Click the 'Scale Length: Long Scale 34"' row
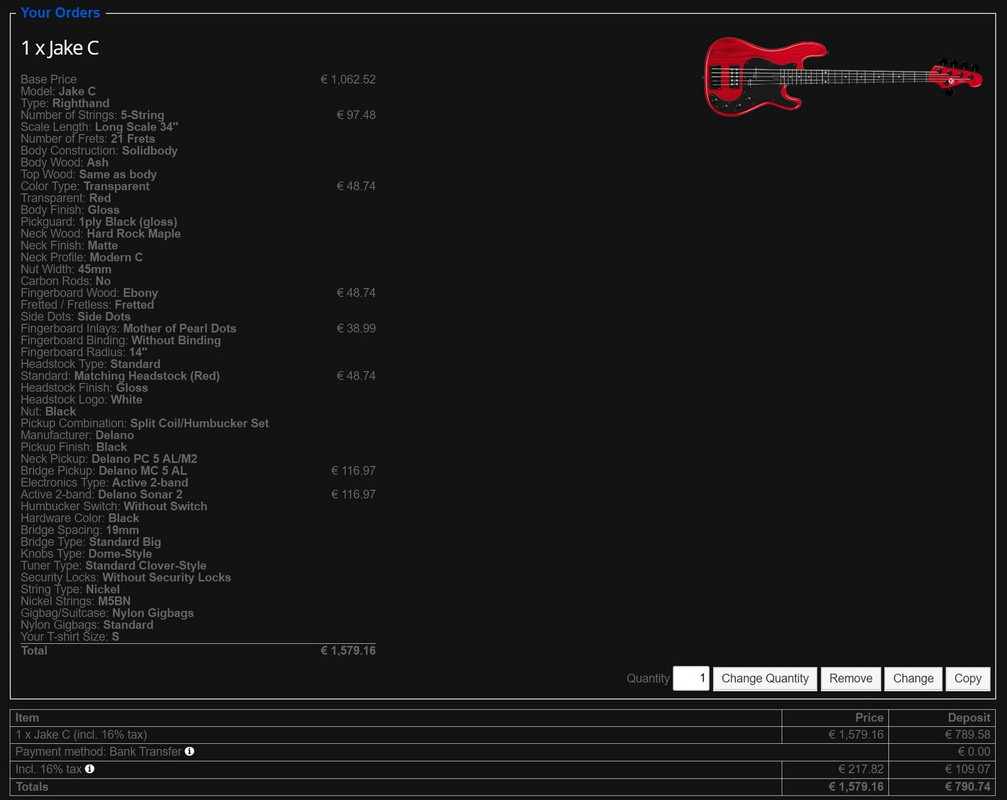Viewport: 1007px width, 800px height. click(x=100, y=127)
